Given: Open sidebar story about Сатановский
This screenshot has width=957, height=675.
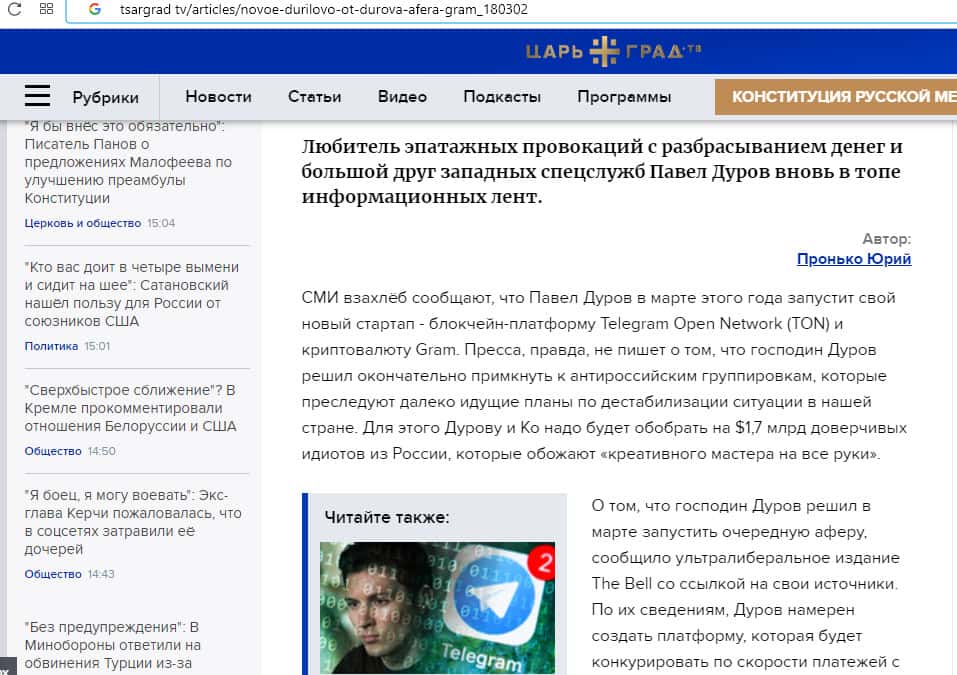Looking at the screenshot, I should 132,294.
